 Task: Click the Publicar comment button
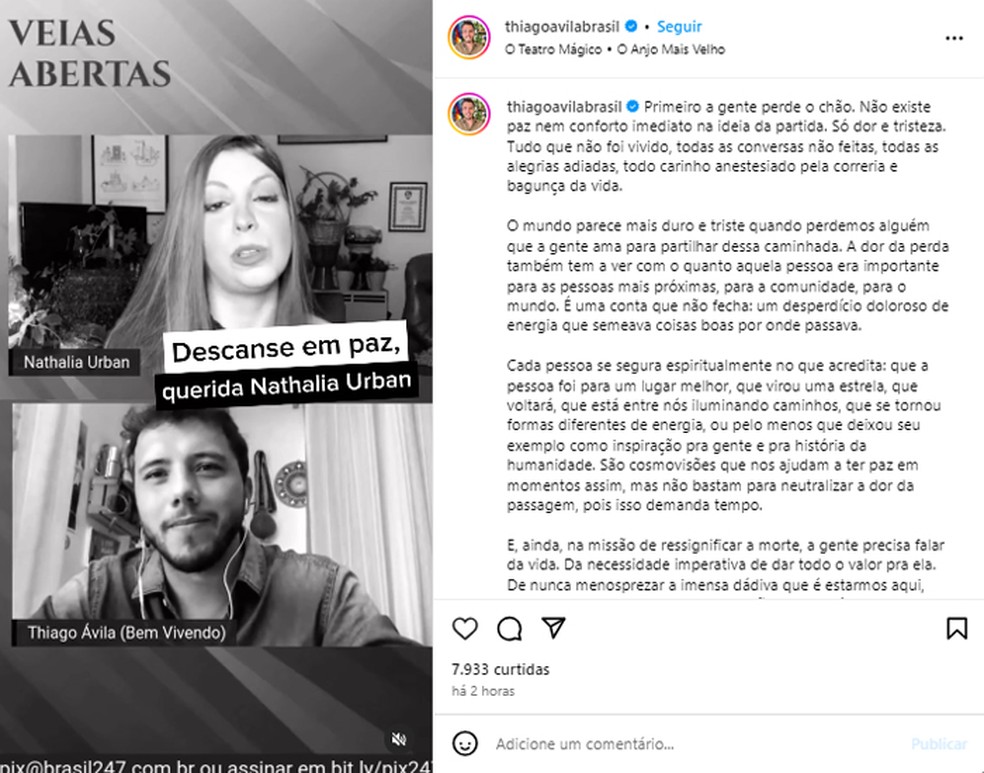[939, 744]
